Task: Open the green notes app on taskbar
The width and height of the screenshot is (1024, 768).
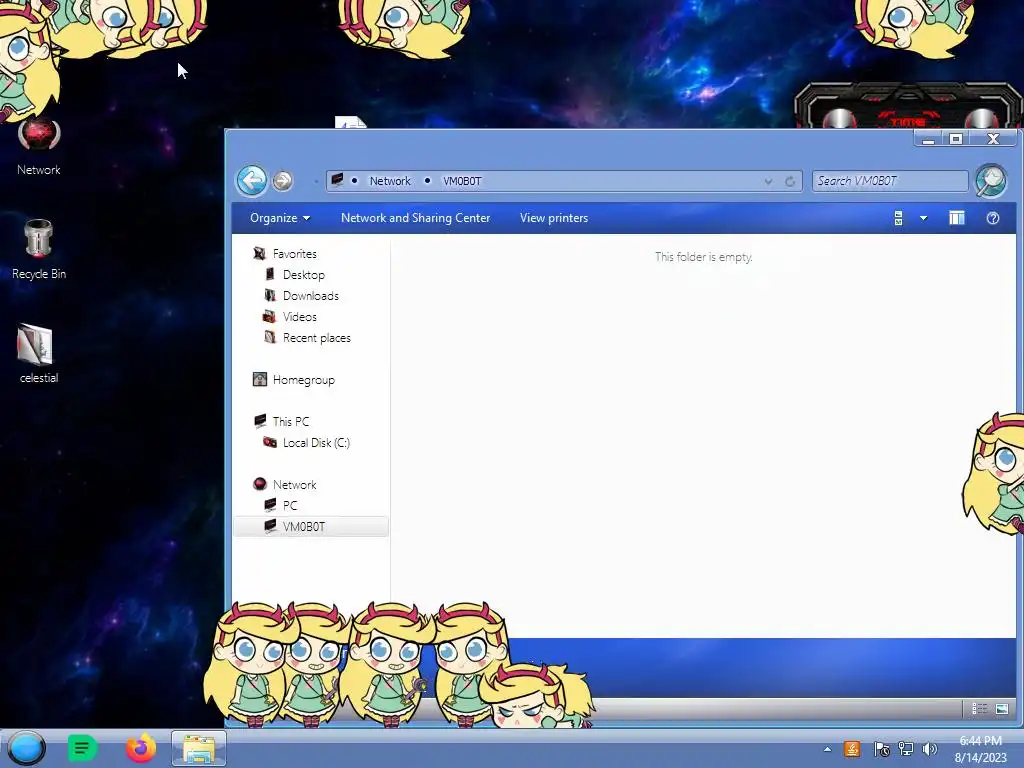Action: [x=82, y=748]
